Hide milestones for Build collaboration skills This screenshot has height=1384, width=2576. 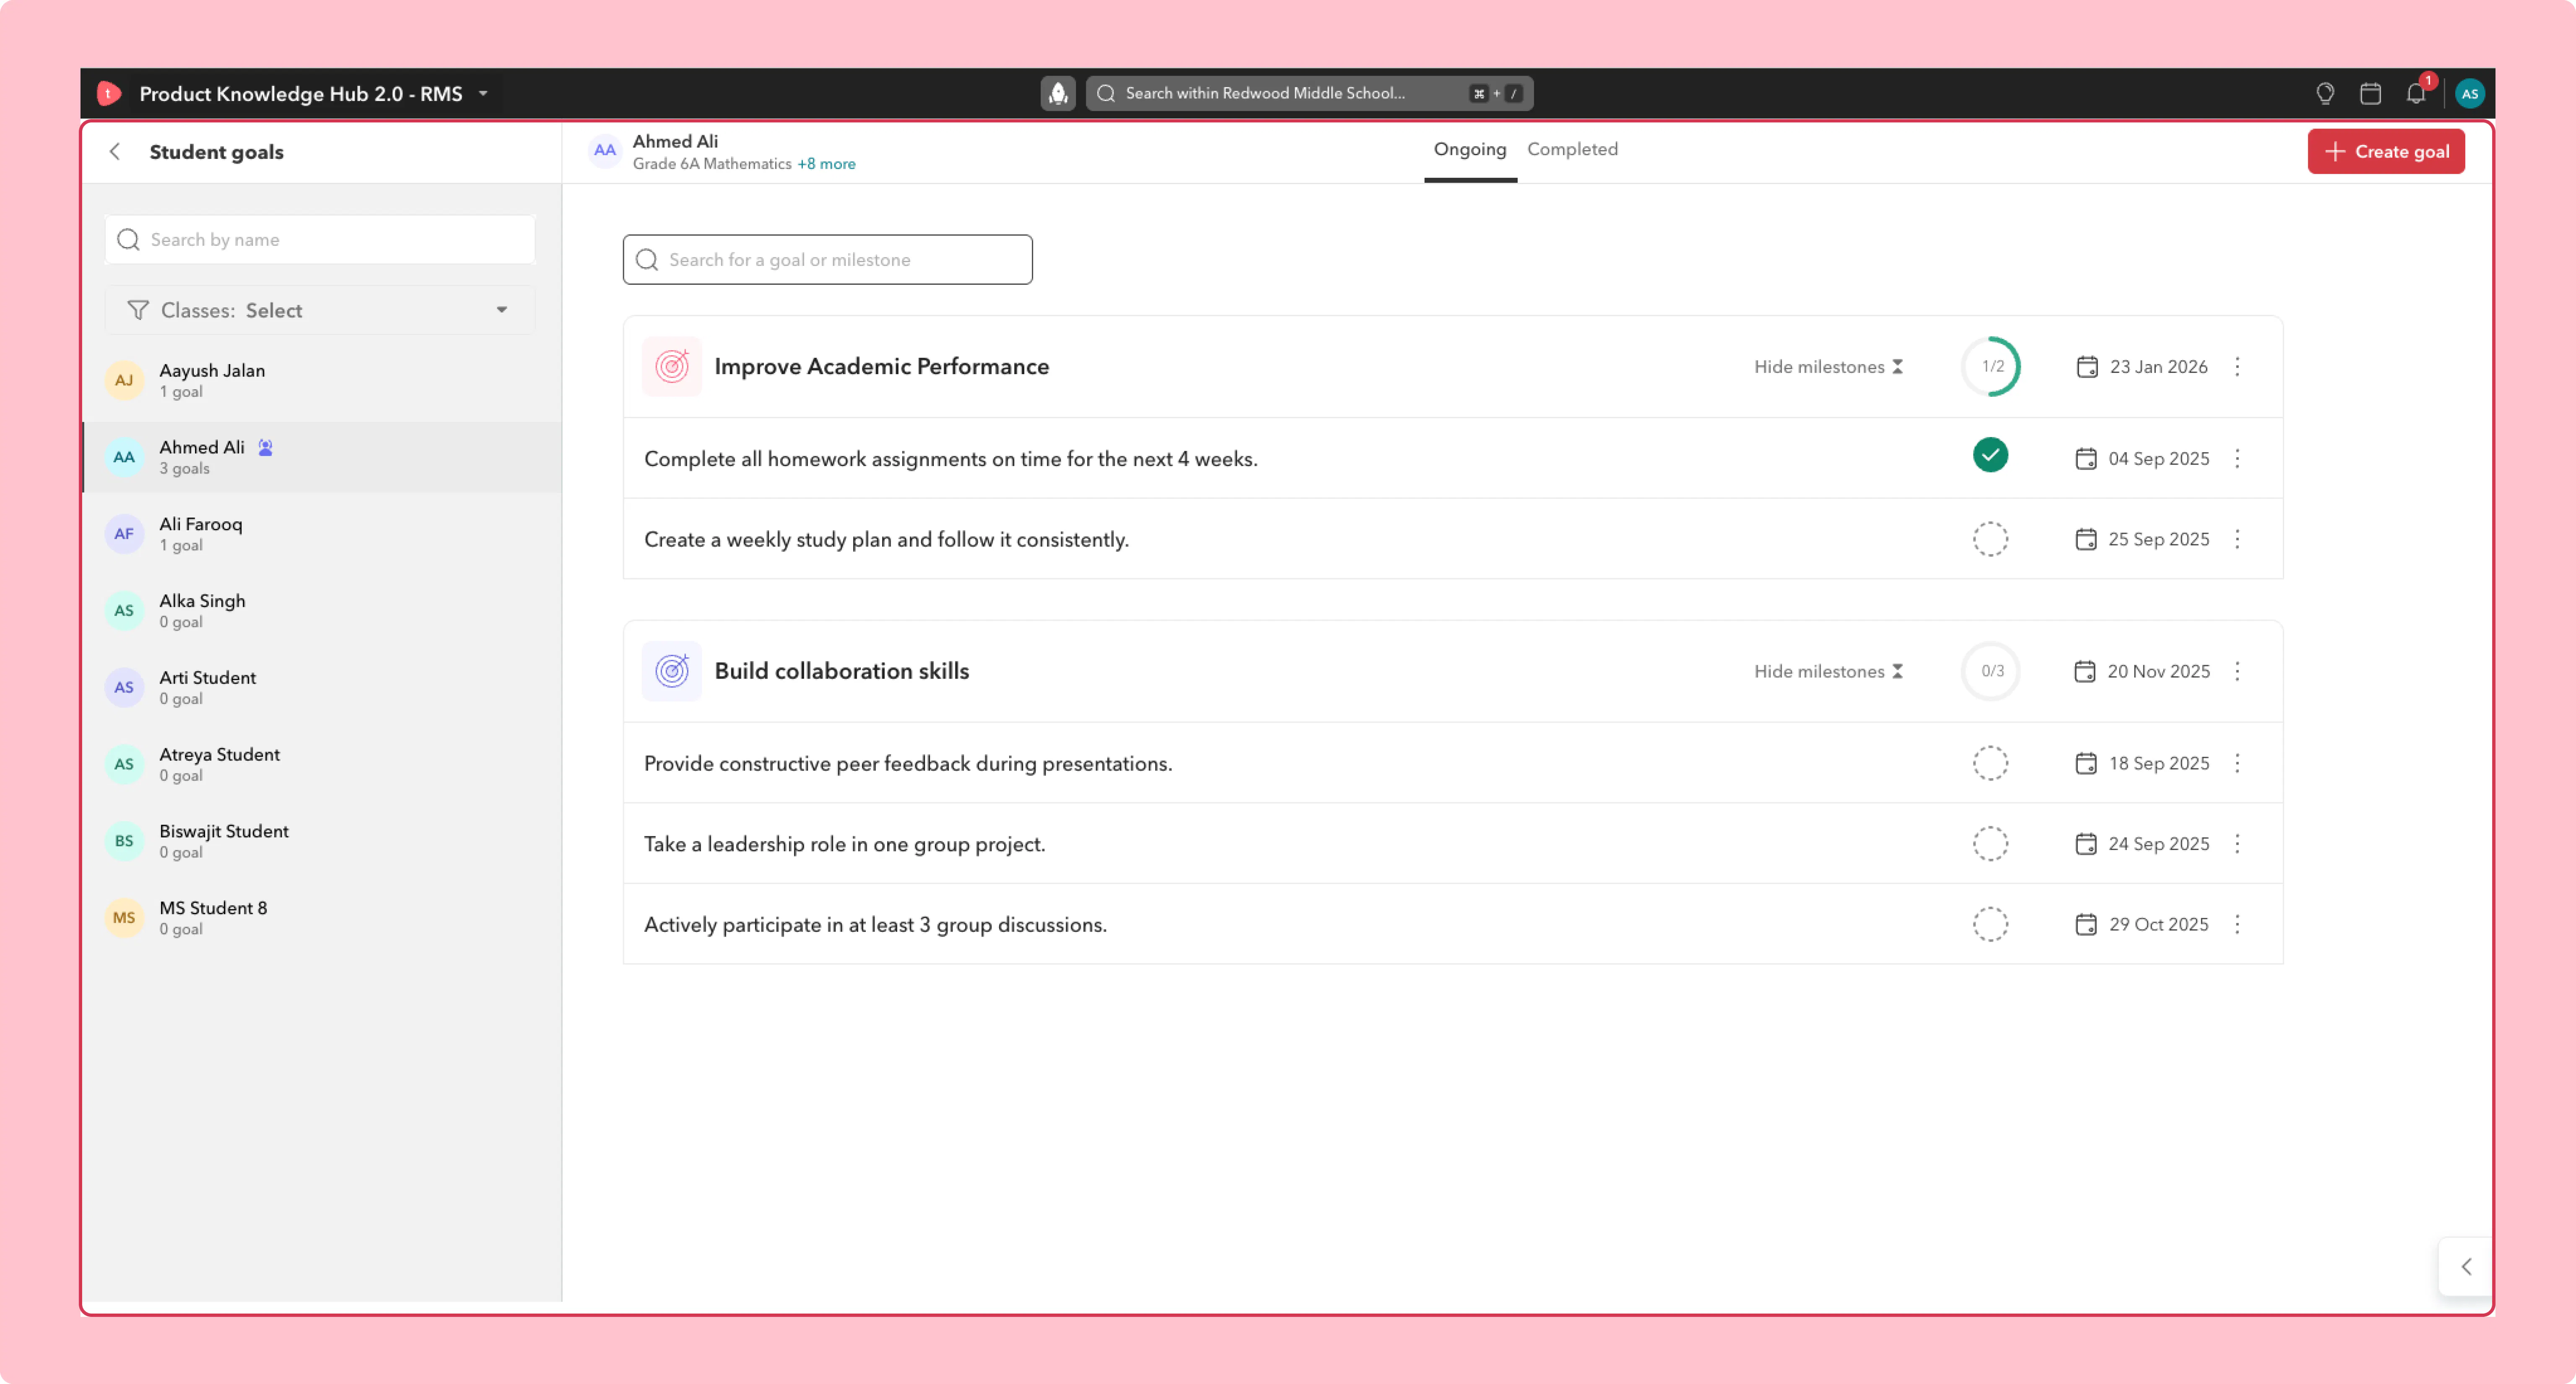point(1828,671)
